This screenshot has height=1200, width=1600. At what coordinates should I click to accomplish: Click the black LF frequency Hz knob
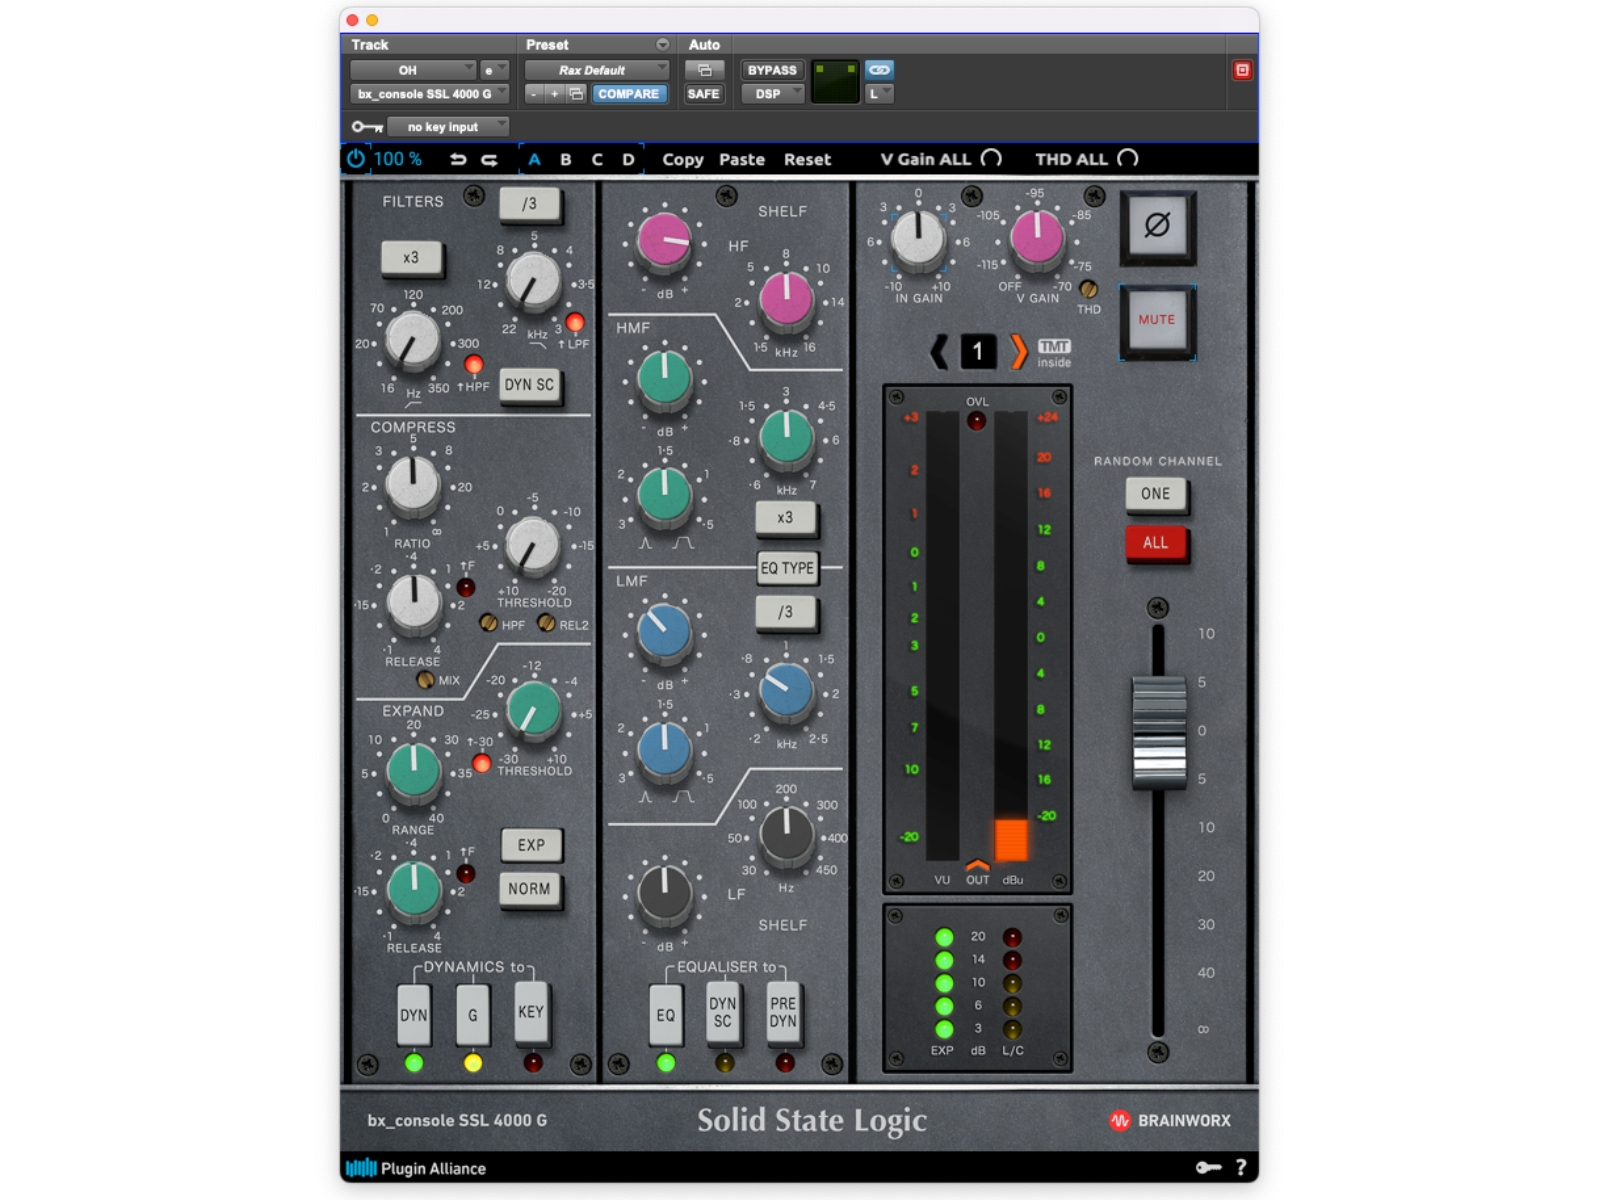(x=787, y=834)
